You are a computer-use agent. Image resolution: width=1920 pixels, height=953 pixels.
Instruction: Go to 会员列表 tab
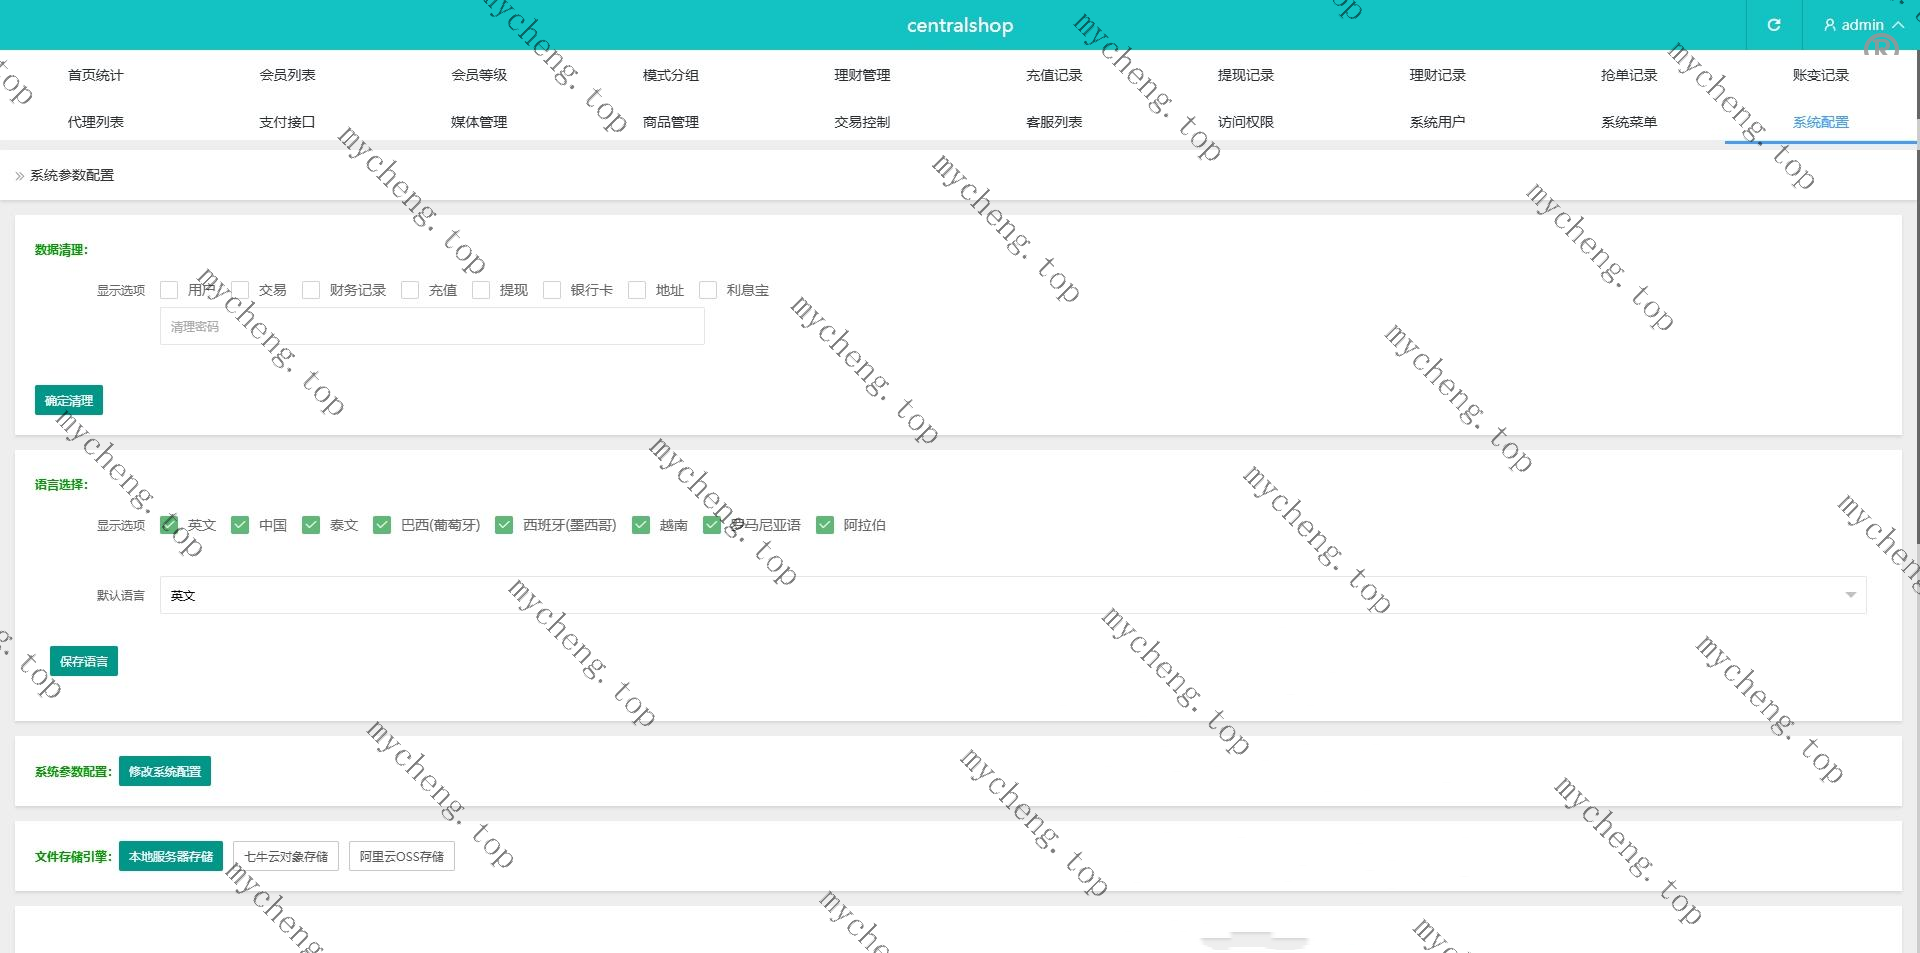(287, 75)
